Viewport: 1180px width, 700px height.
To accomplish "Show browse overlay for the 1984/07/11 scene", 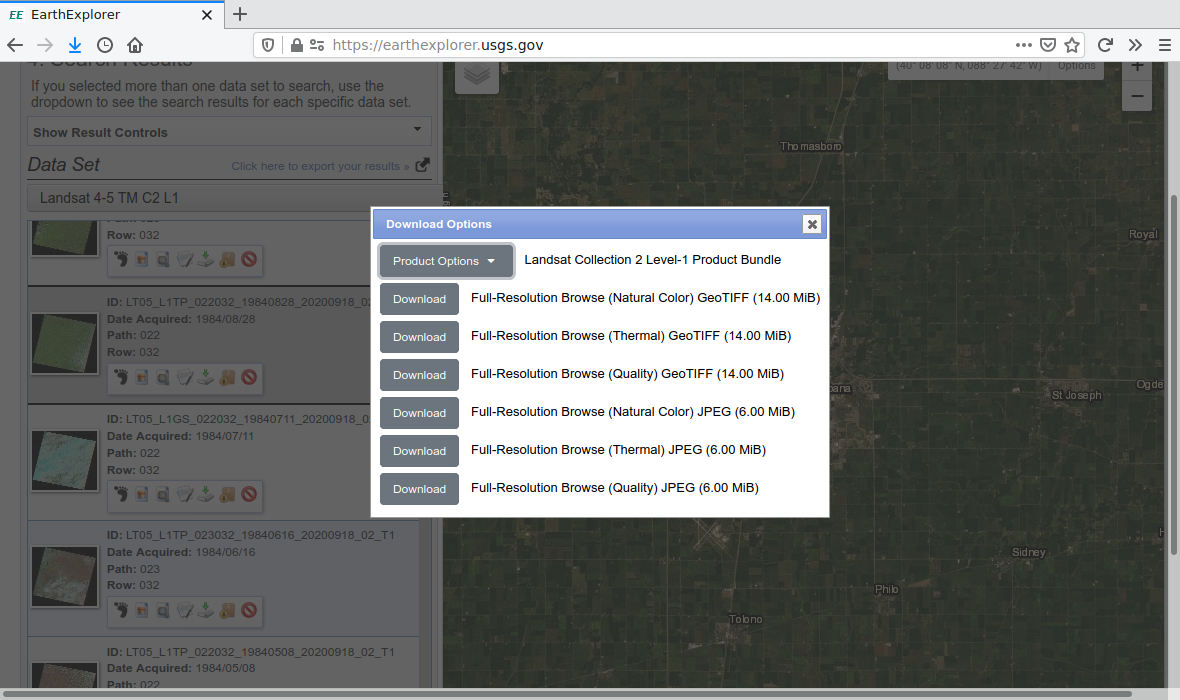I will coord(141,494).
